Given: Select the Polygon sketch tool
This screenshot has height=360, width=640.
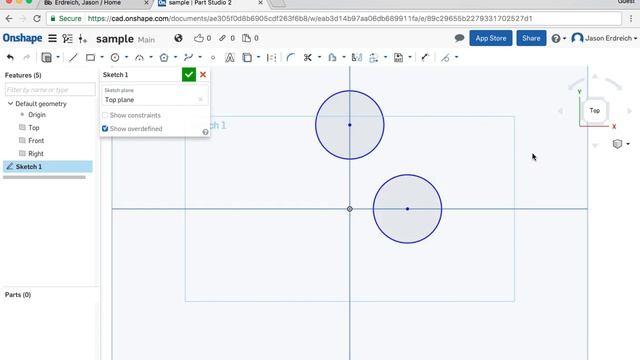Looking at the screenshot, I should point(164,58).
